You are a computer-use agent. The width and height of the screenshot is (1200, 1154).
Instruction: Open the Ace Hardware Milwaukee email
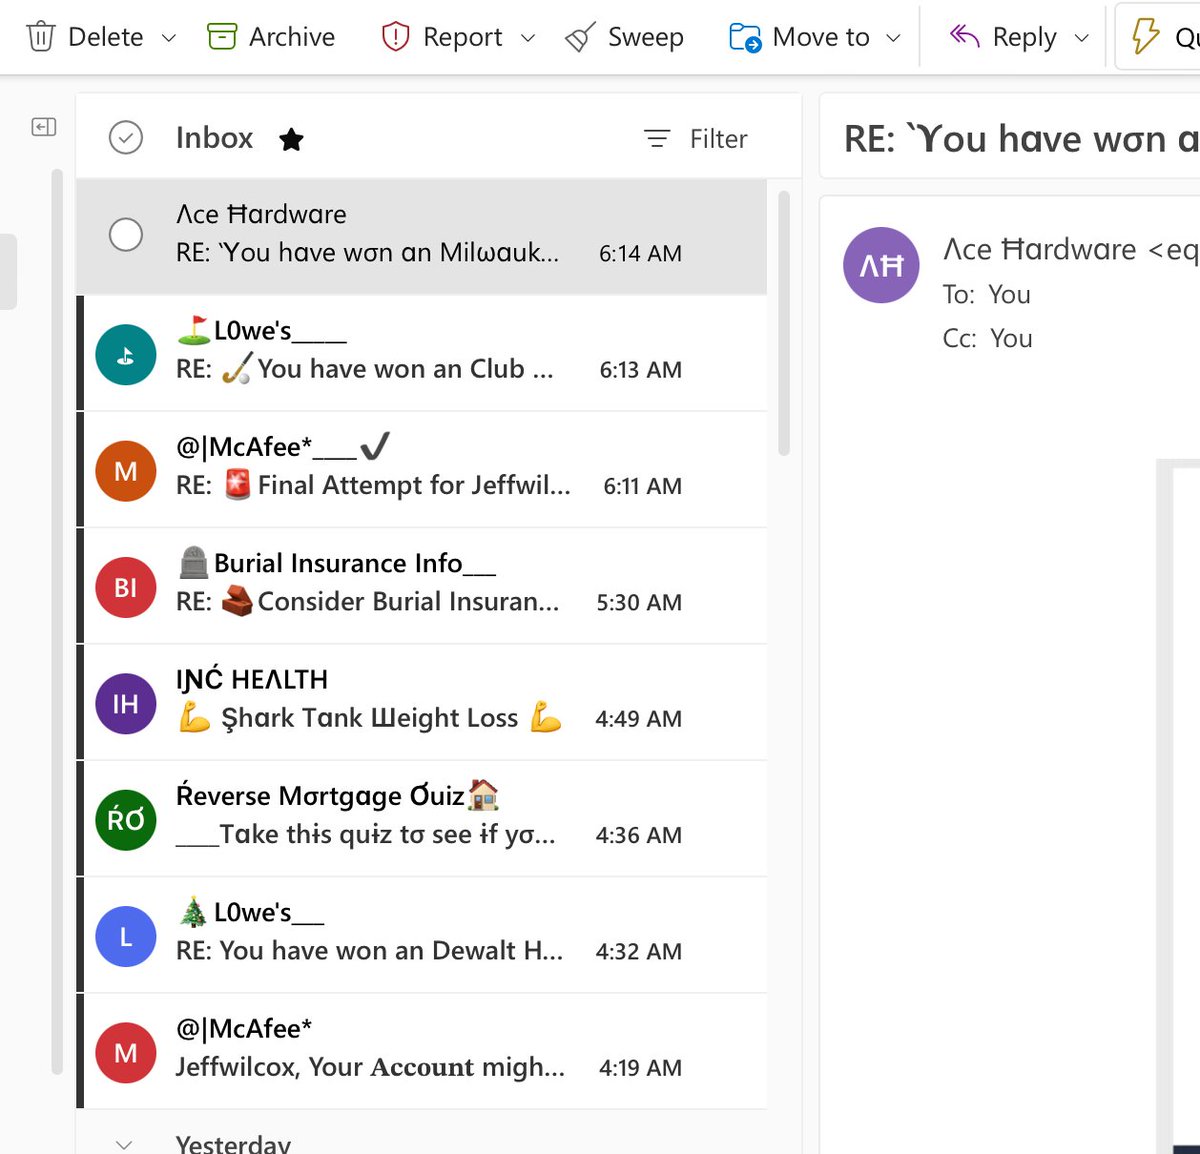pos(422,237)
